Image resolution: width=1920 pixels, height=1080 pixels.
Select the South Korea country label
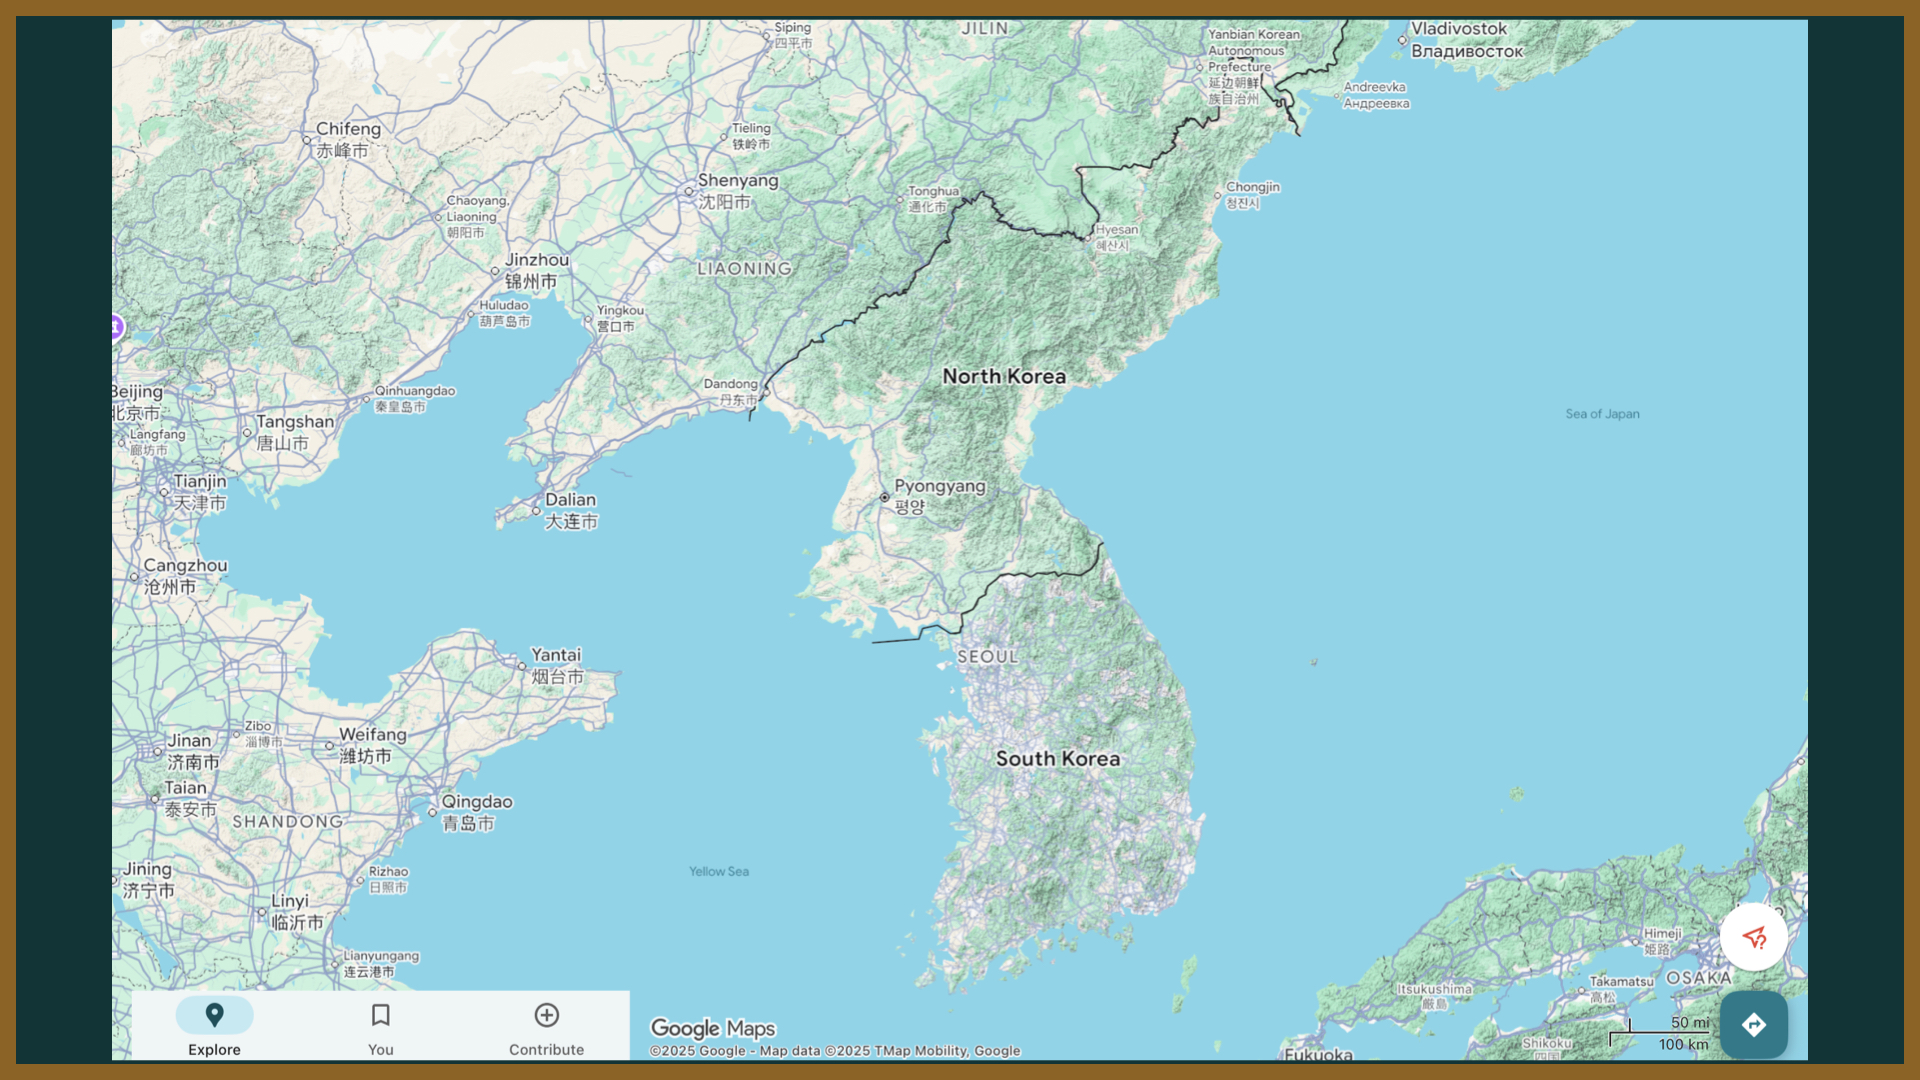click(x=1059, y=759)
